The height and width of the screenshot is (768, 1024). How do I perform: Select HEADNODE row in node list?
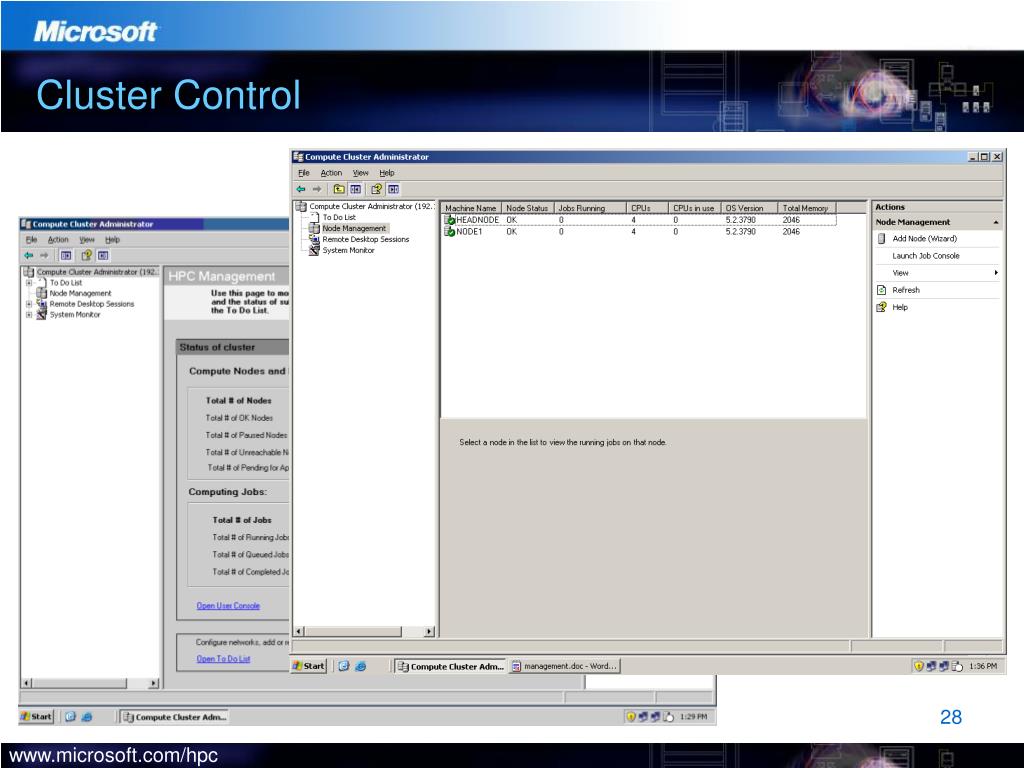point(640,220)
